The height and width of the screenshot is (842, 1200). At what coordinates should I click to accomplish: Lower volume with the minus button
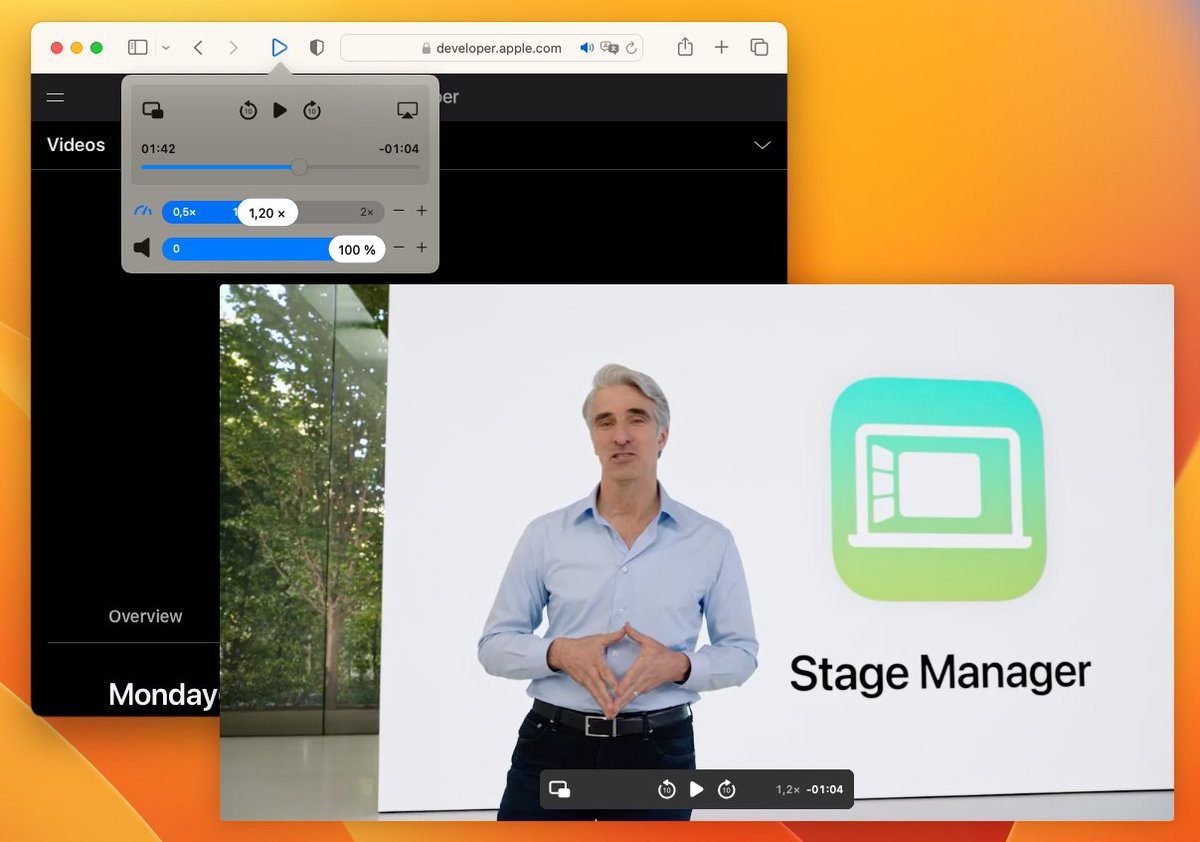[399, 248]
